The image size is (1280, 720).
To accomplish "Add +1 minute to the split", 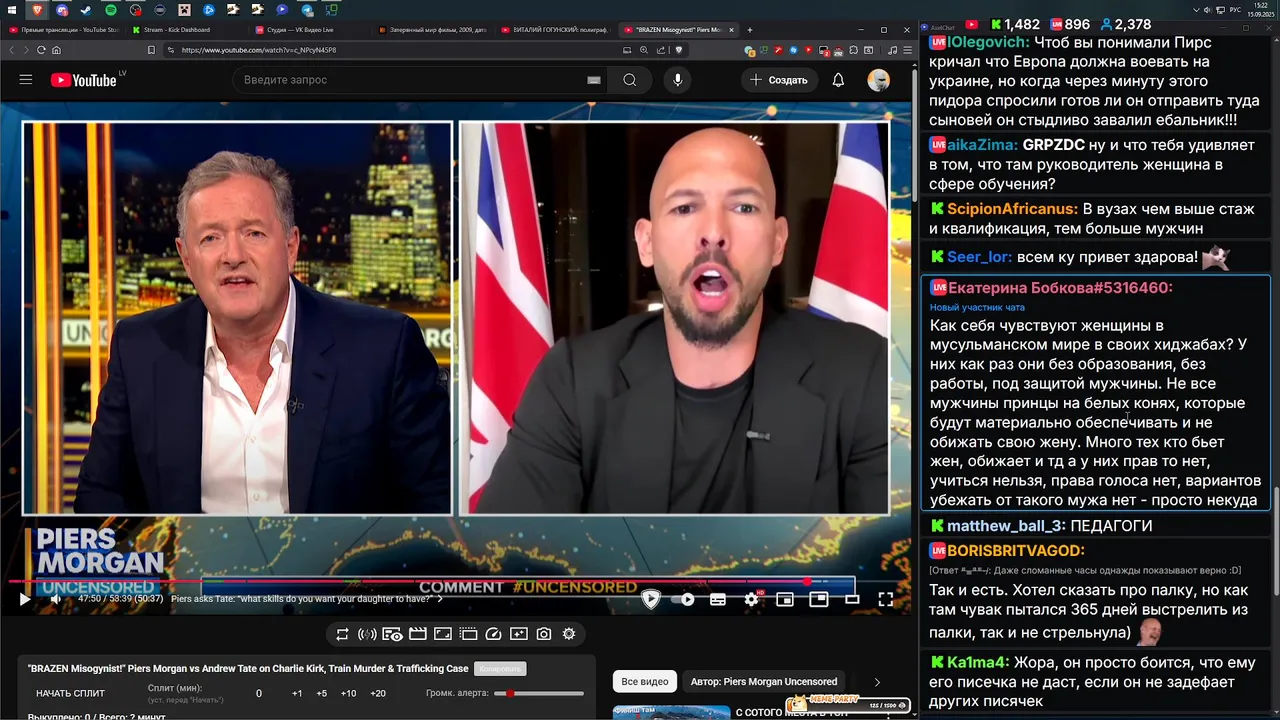I will (x=297, y=693).
